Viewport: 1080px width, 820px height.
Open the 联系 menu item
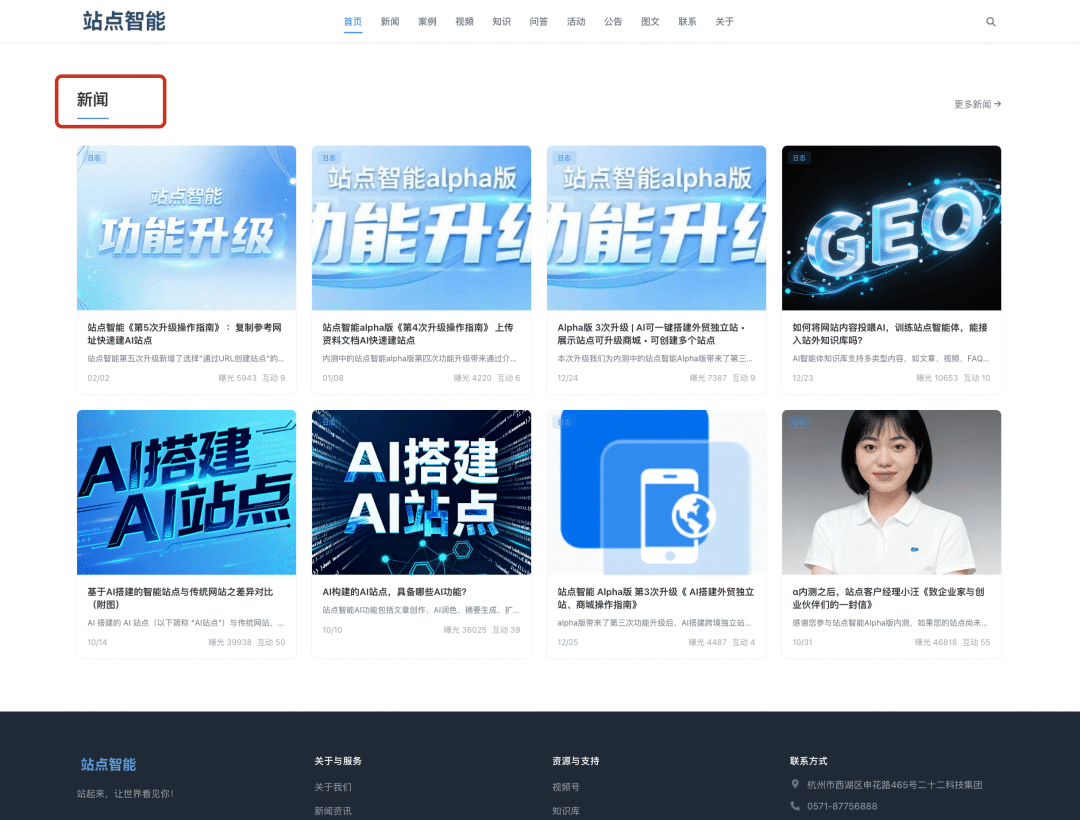(x=687, y=22)
